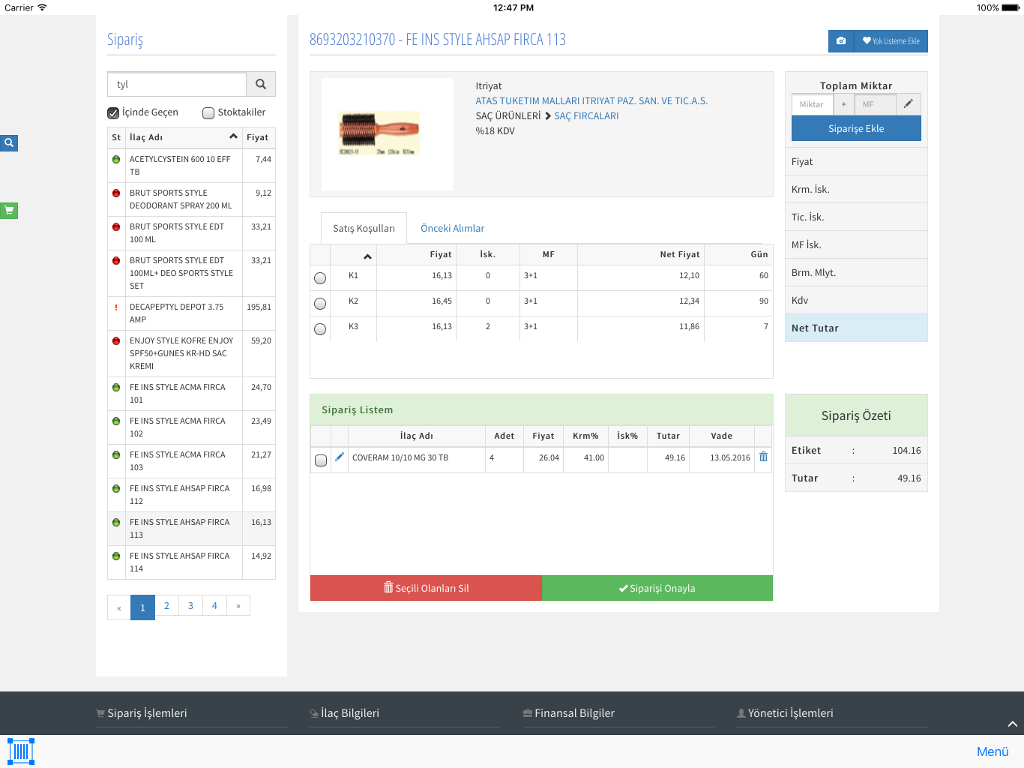Click Siparişi Onayla button
Image resolution: width=1024 pixels, height=768 pixels.
[x=657, y=588]
